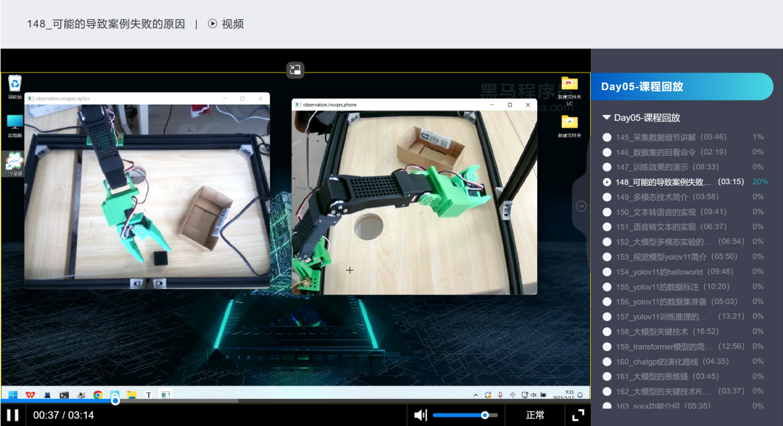Click the video progress bar handle

click(115, 401)
